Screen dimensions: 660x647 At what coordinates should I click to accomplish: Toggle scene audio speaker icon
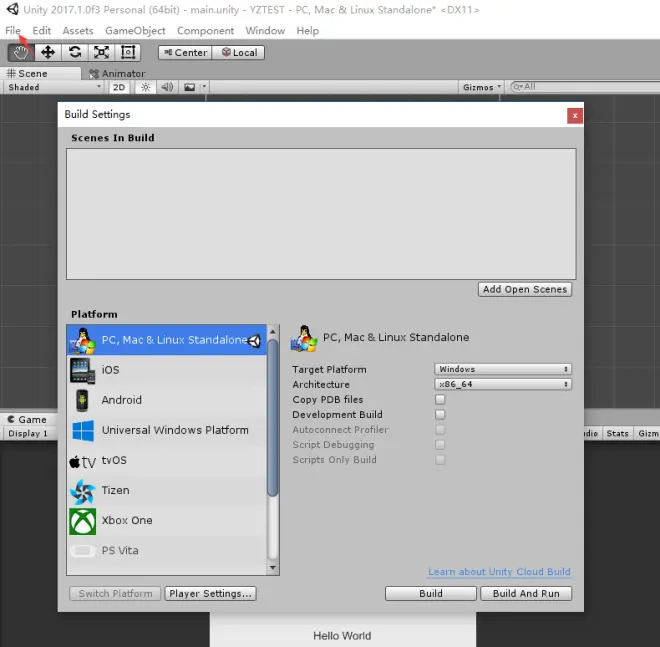coord(167,87)
